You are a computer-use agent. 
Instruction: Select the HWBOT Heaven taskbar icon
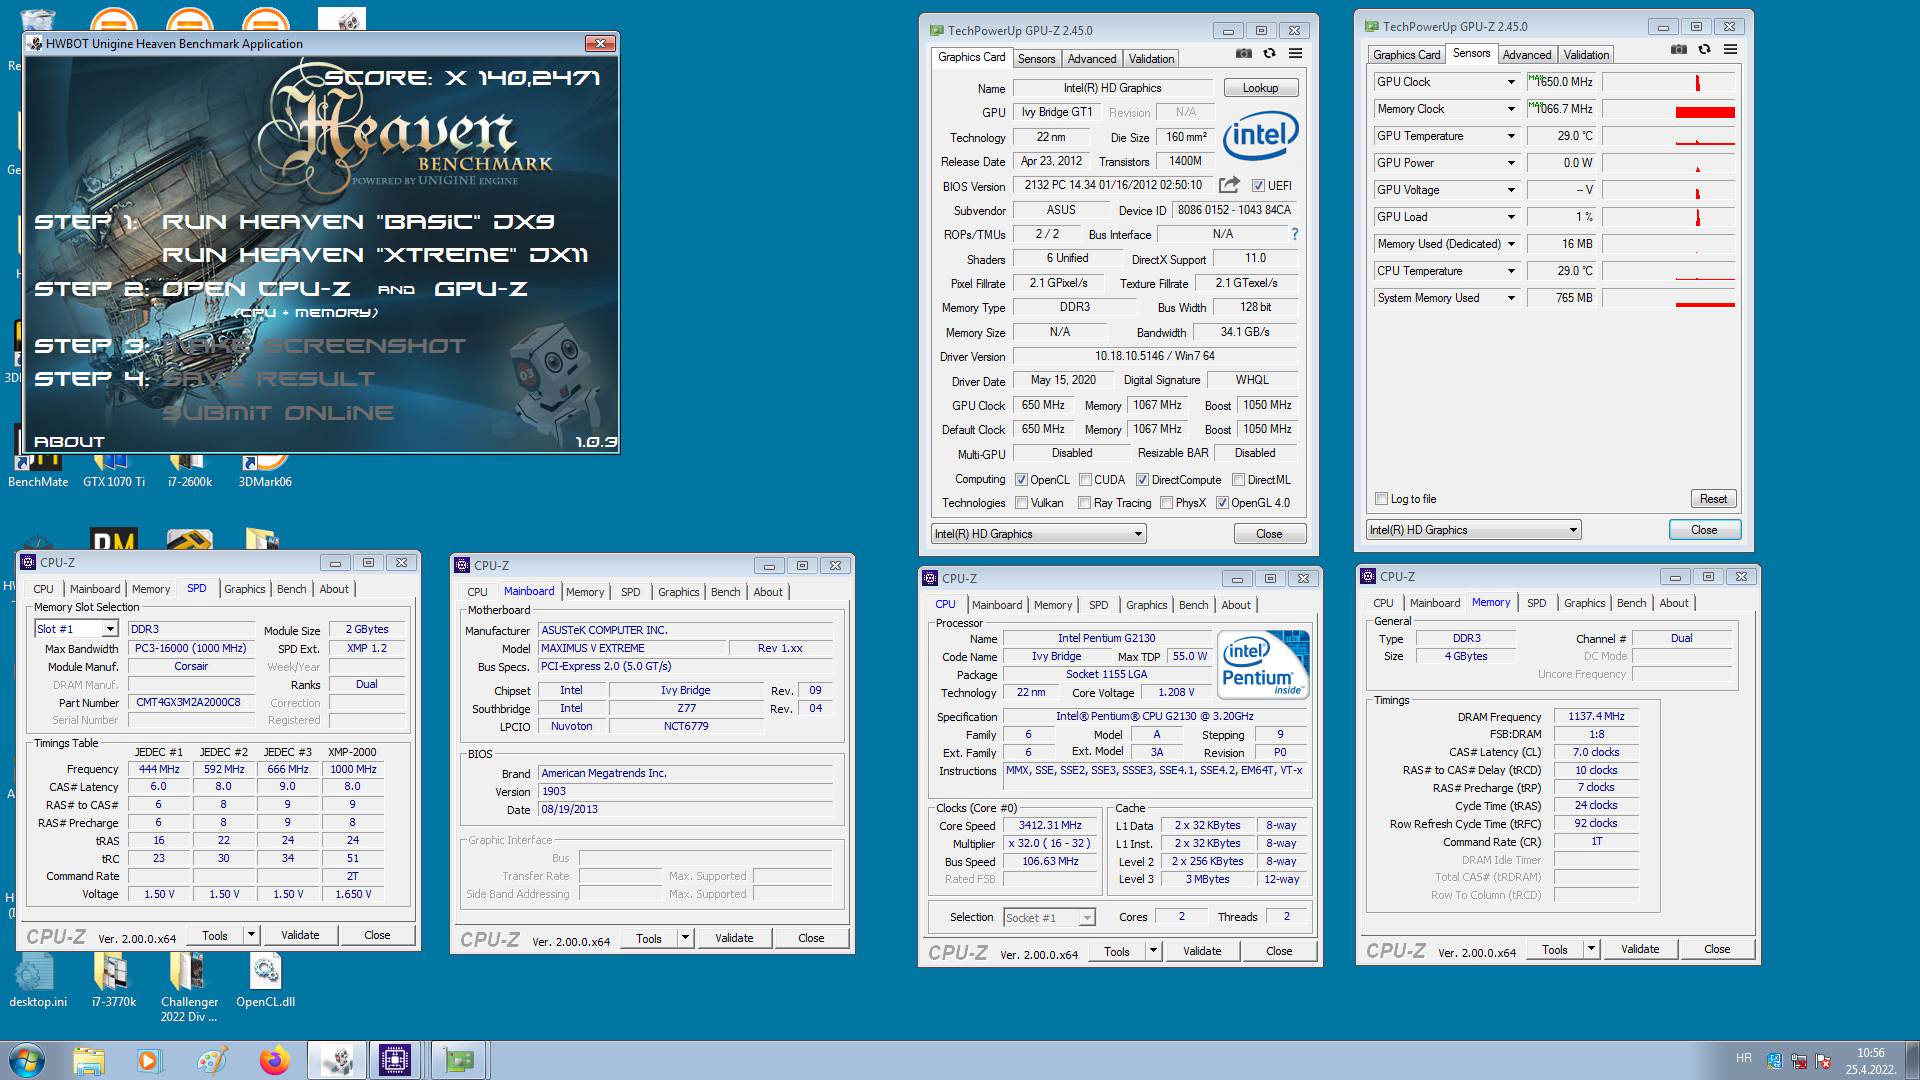337,1060
